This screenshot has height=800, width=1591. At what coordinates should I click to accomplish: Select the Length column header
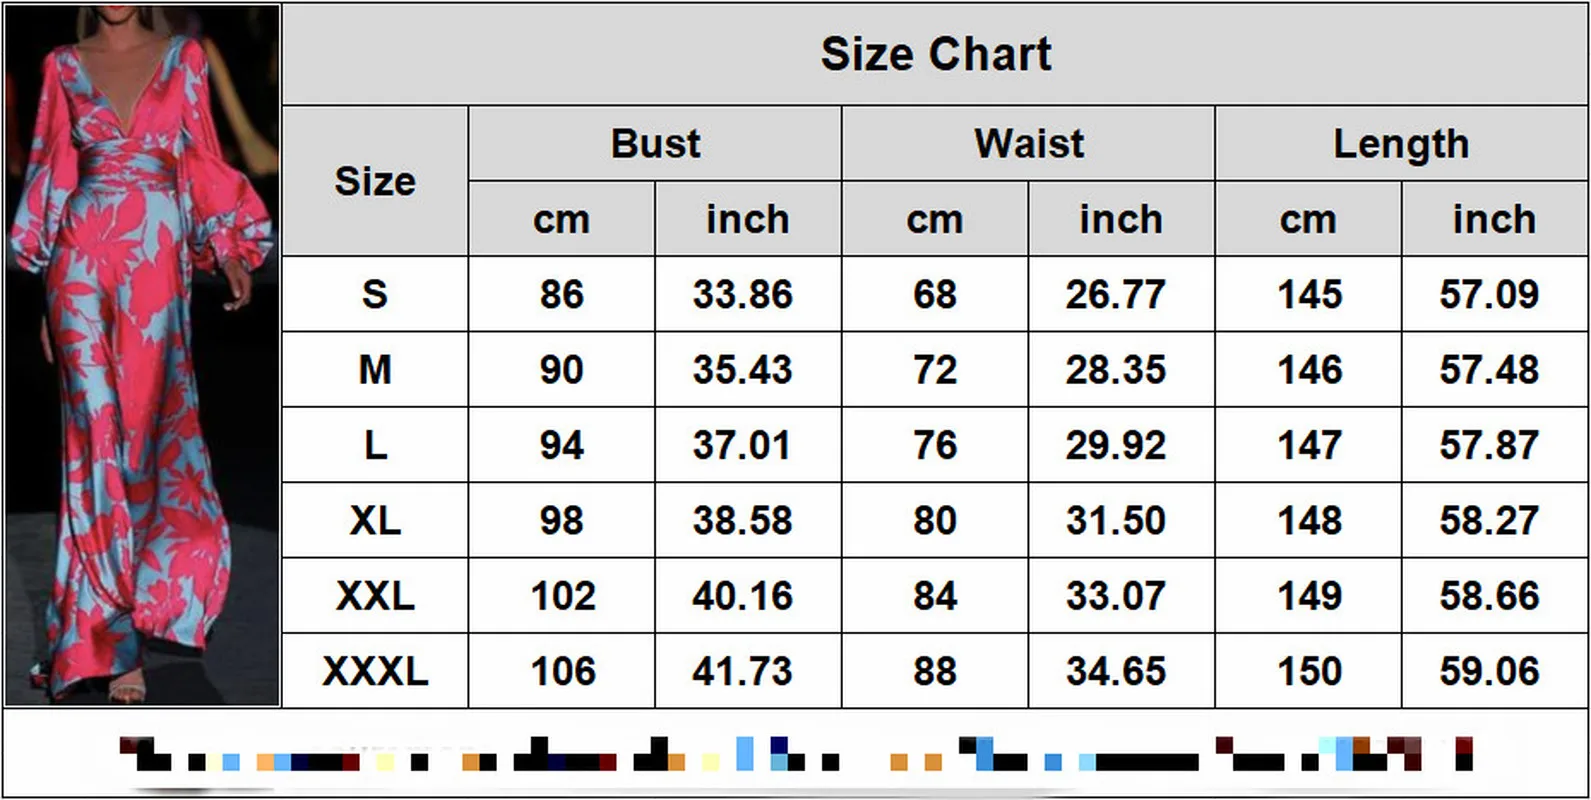[x=1401, y=144]
